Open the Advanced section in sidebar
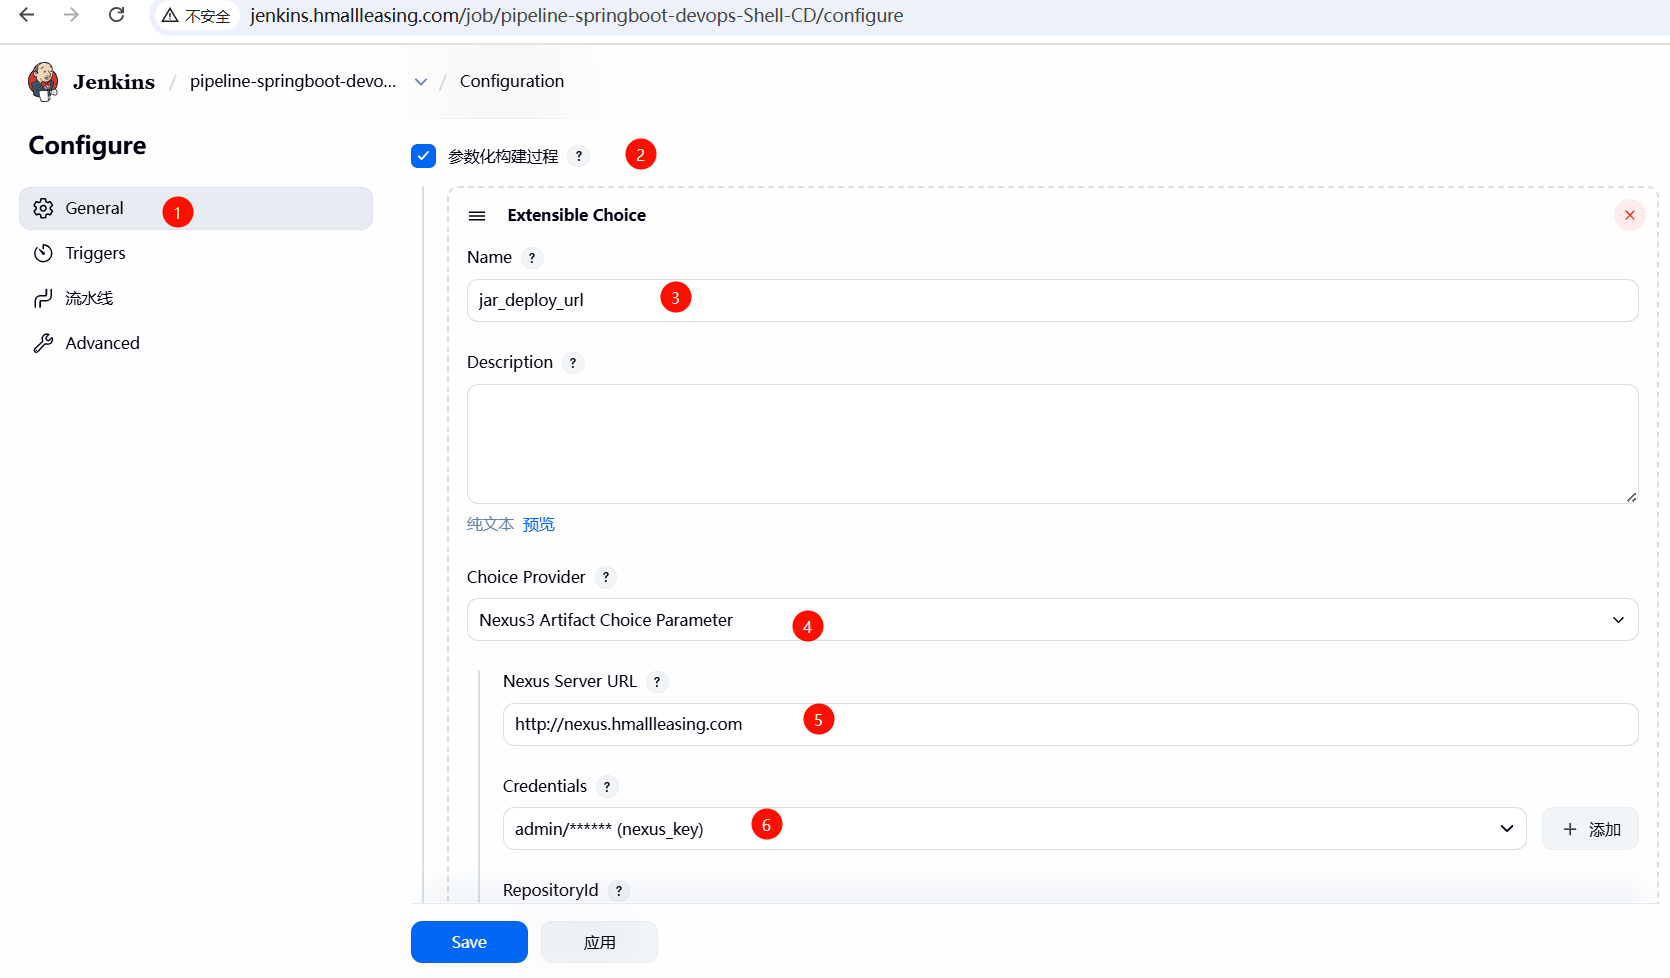The width and height of the screenshot is (1670, 978). [x=102, y=343]
